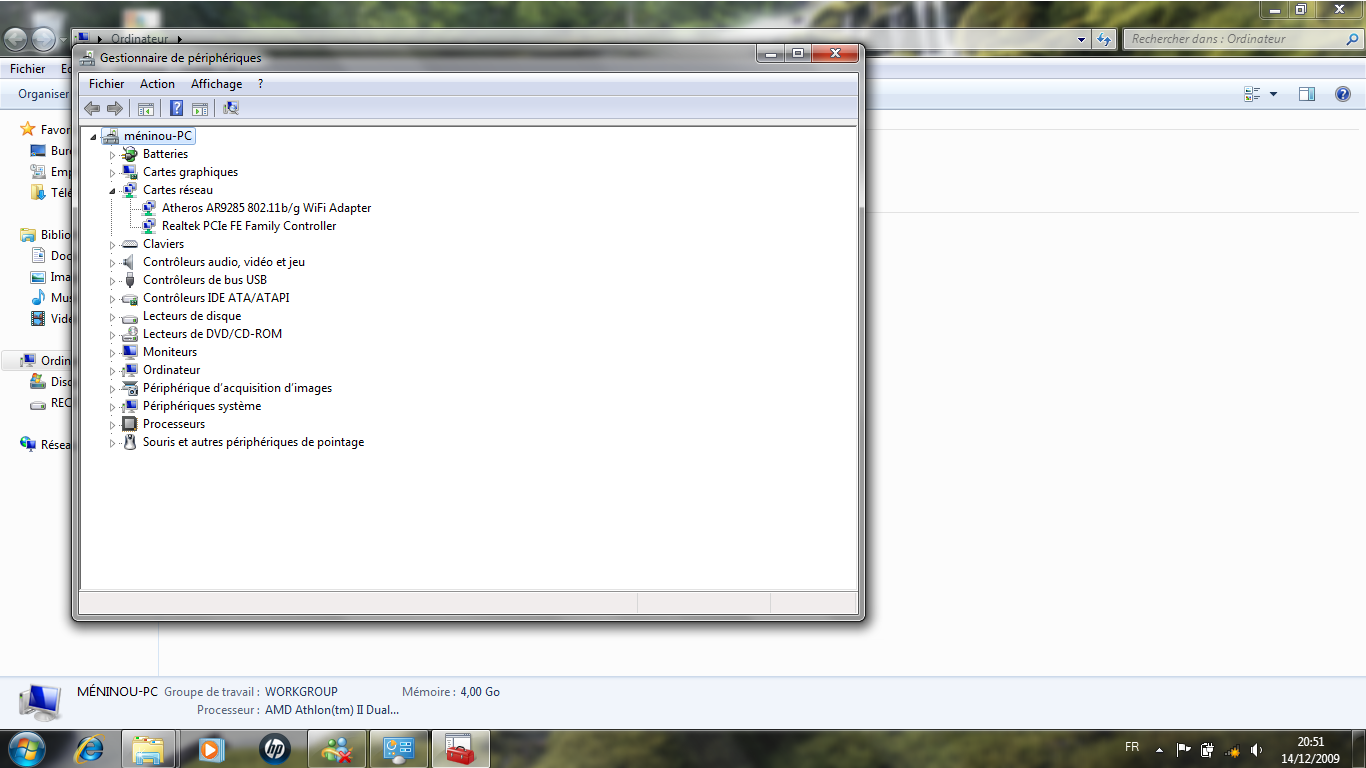Click the show/hide console tree toolbar icon

click(146, 108)
